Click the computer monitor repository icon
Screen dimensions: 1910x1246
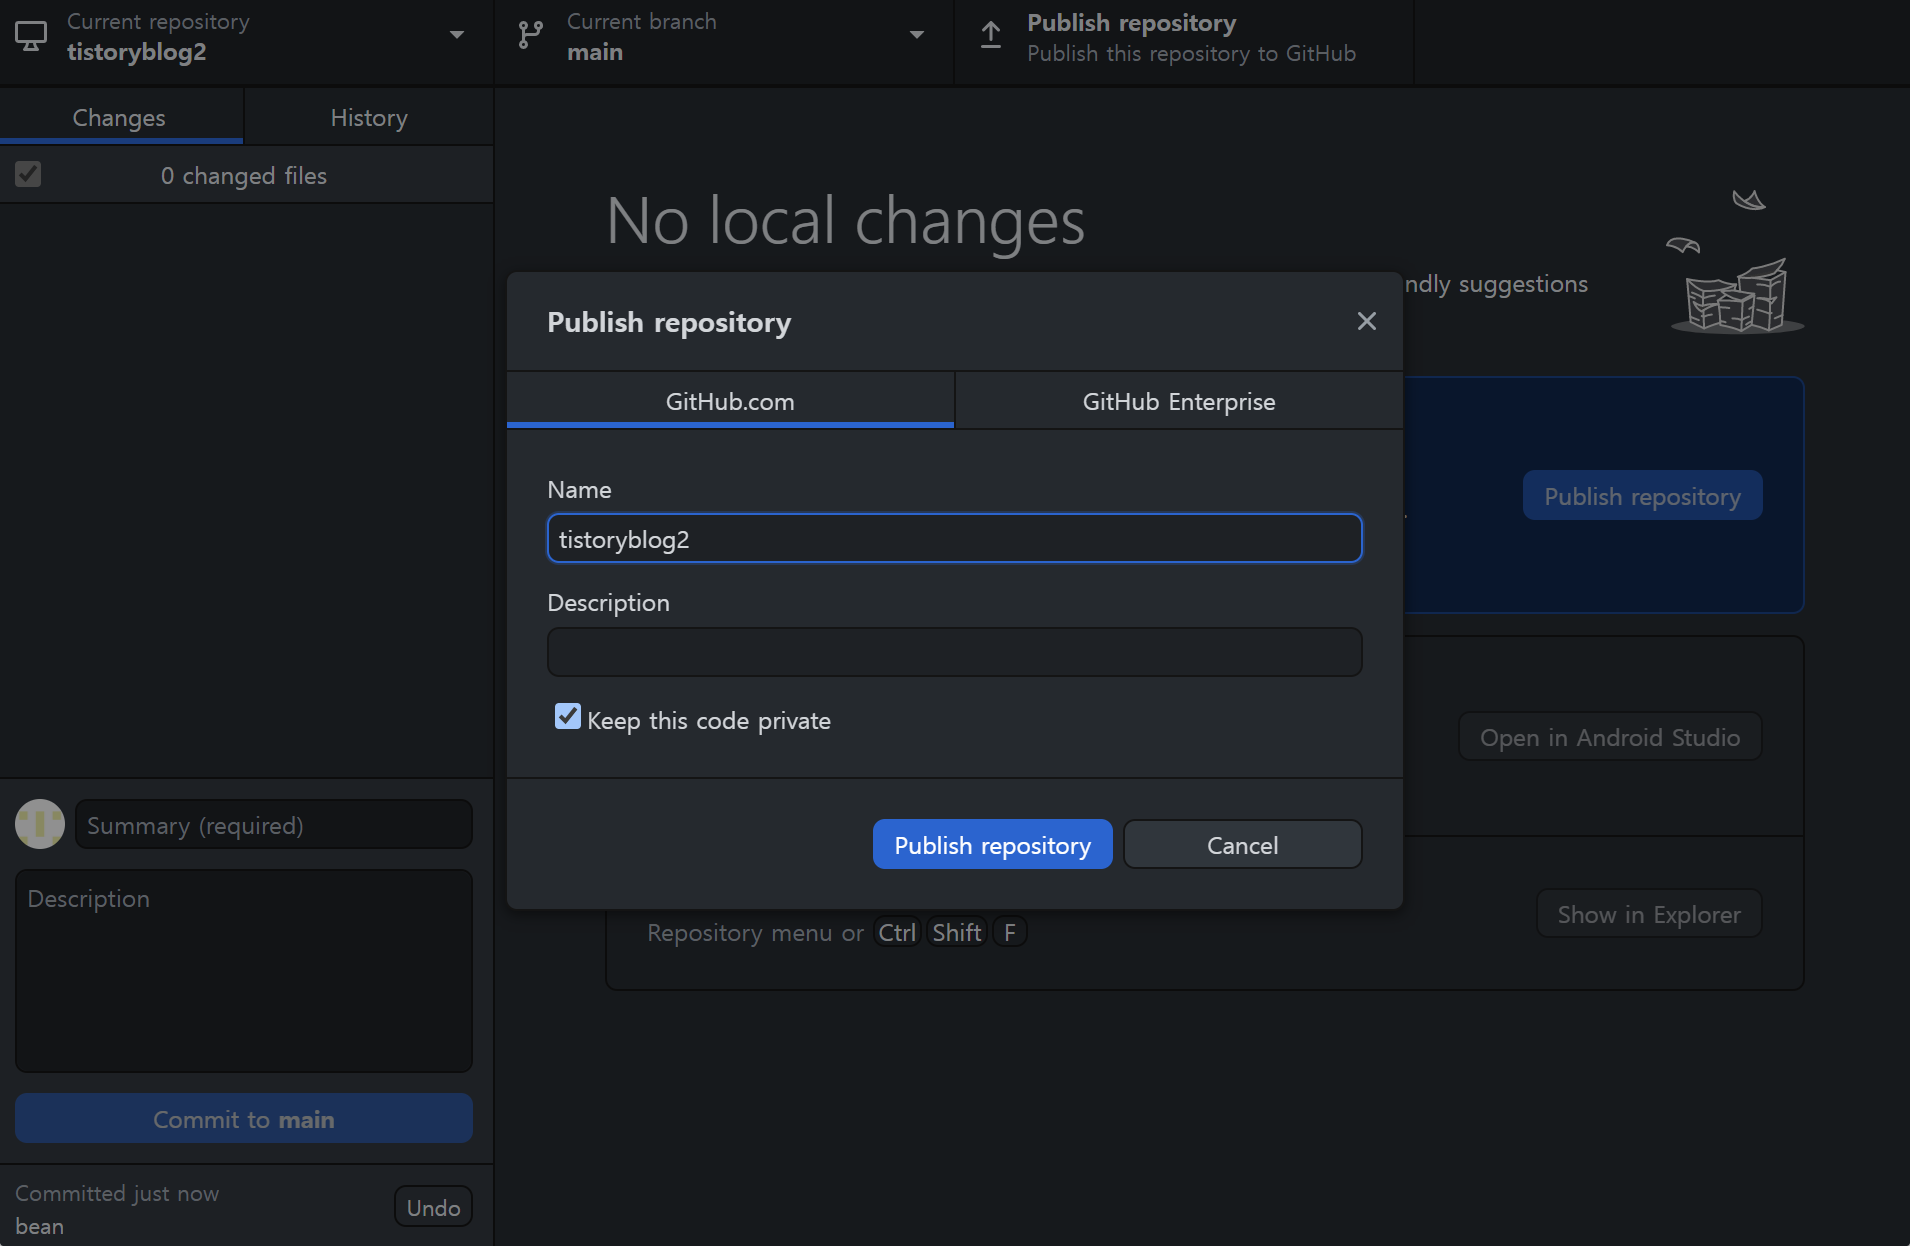pos(31,37)
